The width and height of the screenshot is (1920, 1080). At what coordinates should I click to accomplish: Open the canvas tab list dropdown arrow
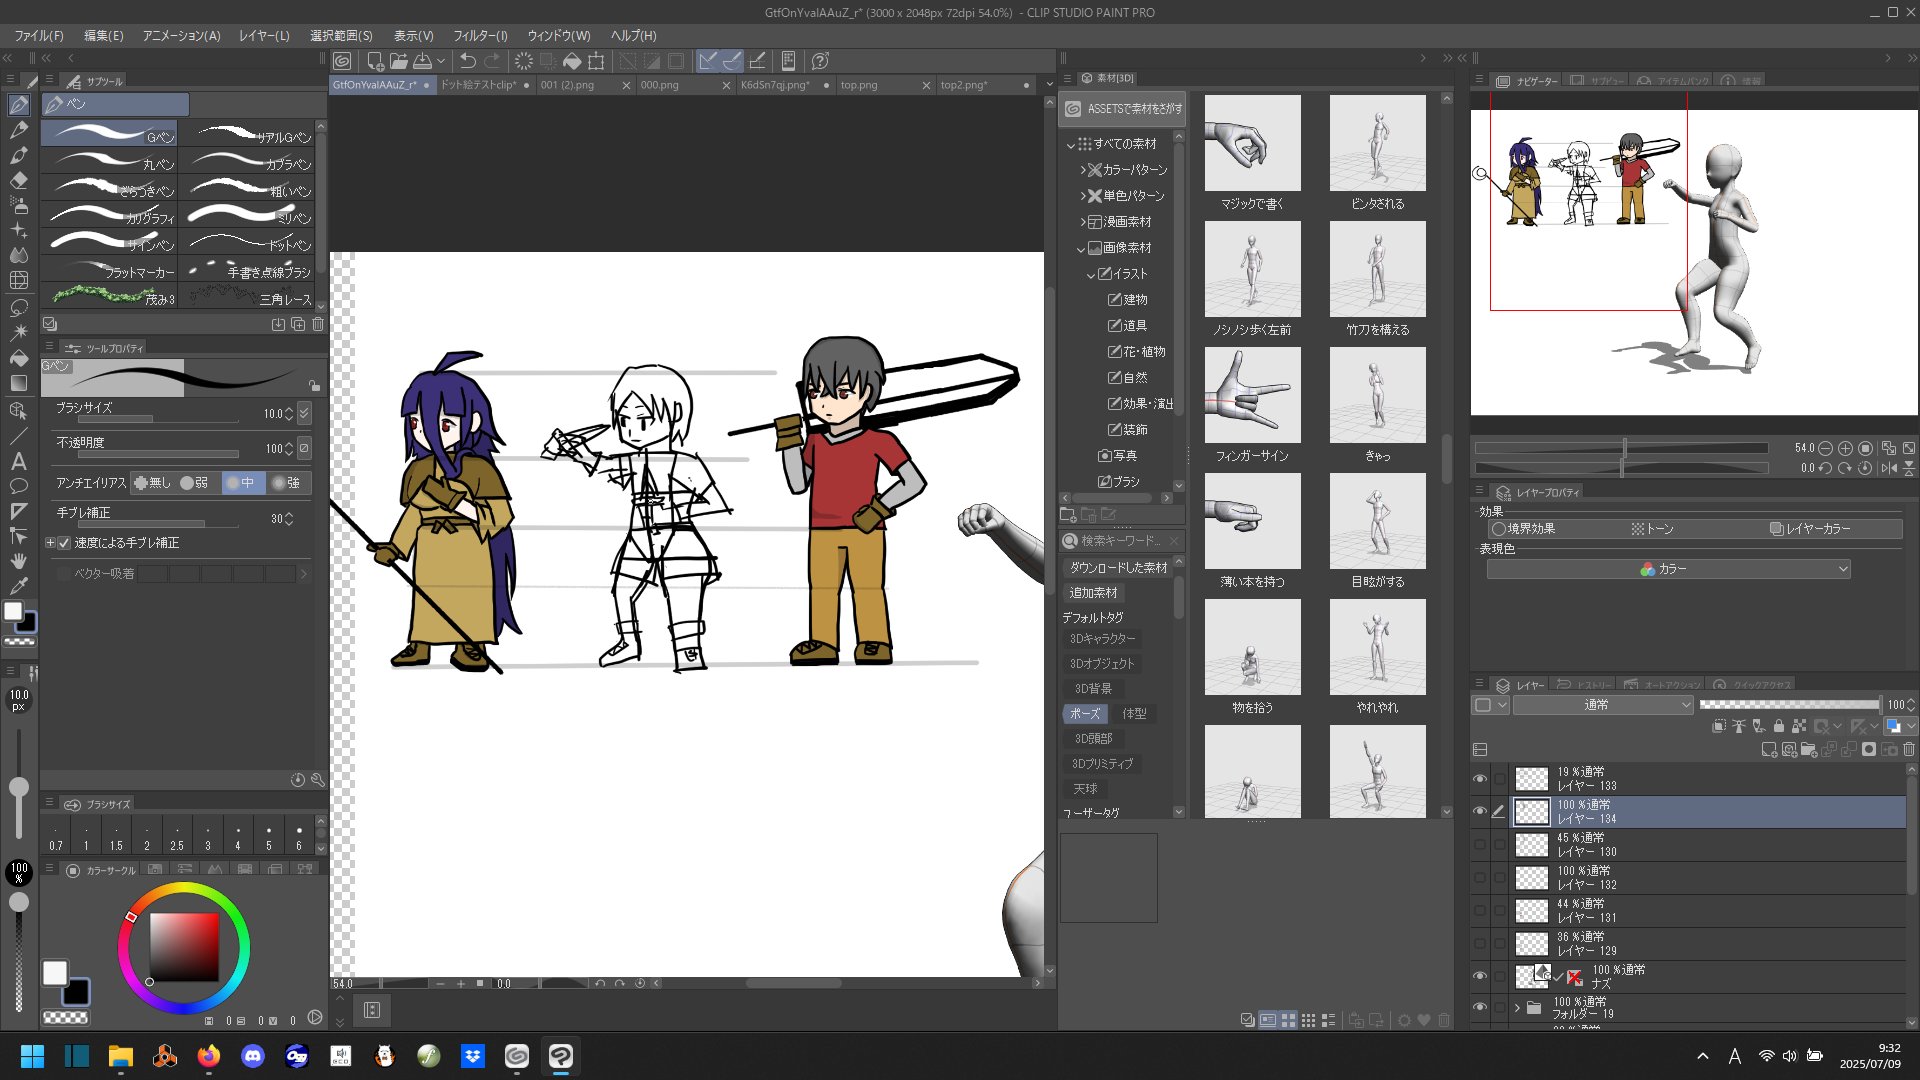coord(1048,85)
